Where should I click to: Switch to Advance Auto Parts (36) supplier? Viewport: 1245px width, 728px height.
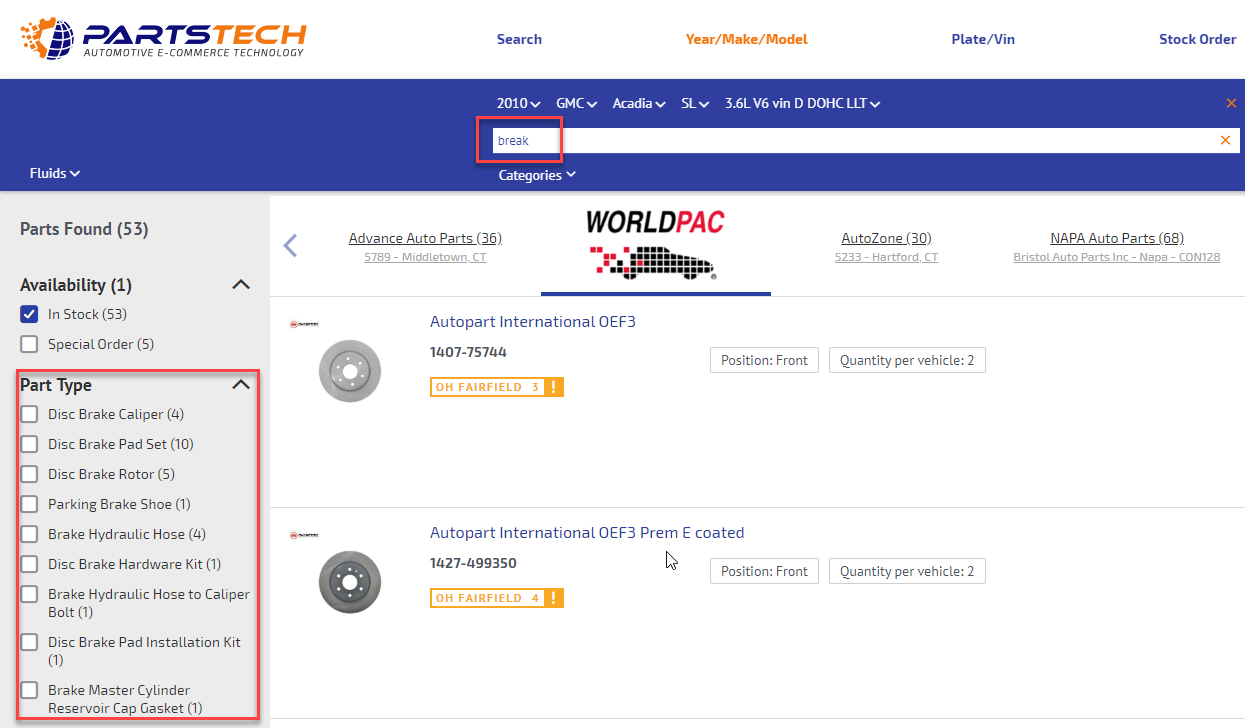425,238
